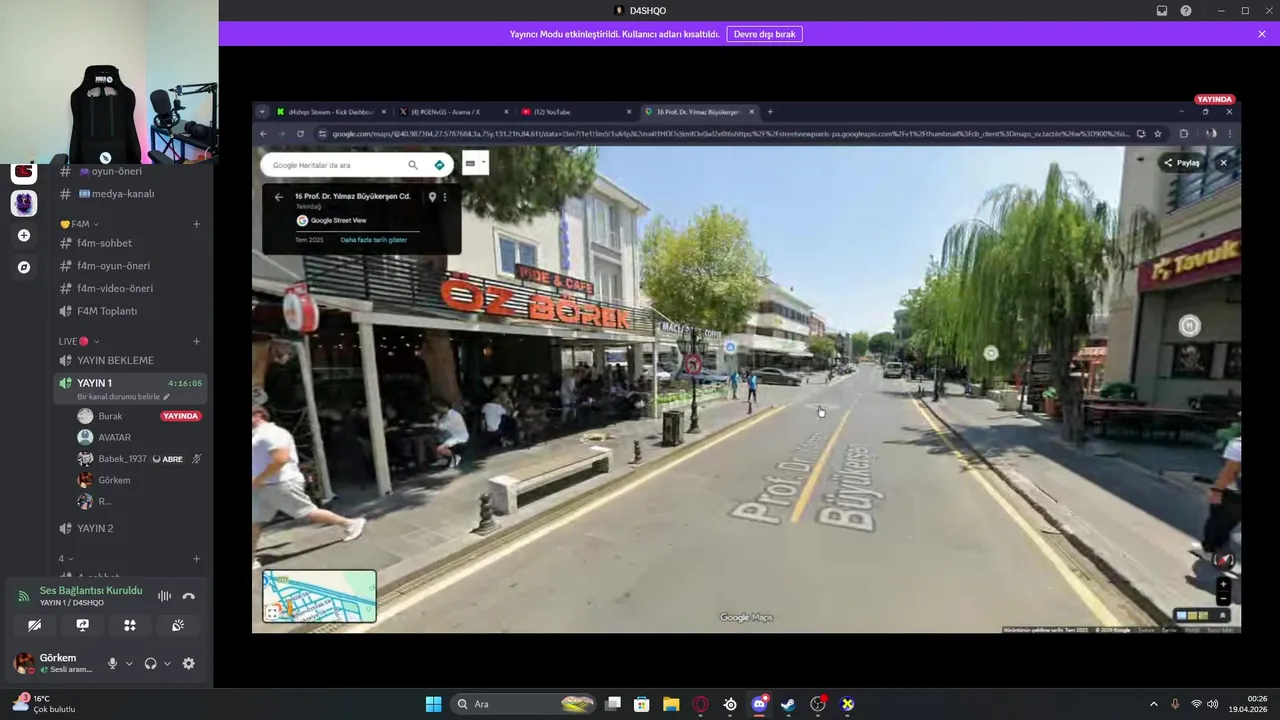Open Steam from the taskbar
The image size is (1280, 720).
pyautogui.click(x=789, y=704)
